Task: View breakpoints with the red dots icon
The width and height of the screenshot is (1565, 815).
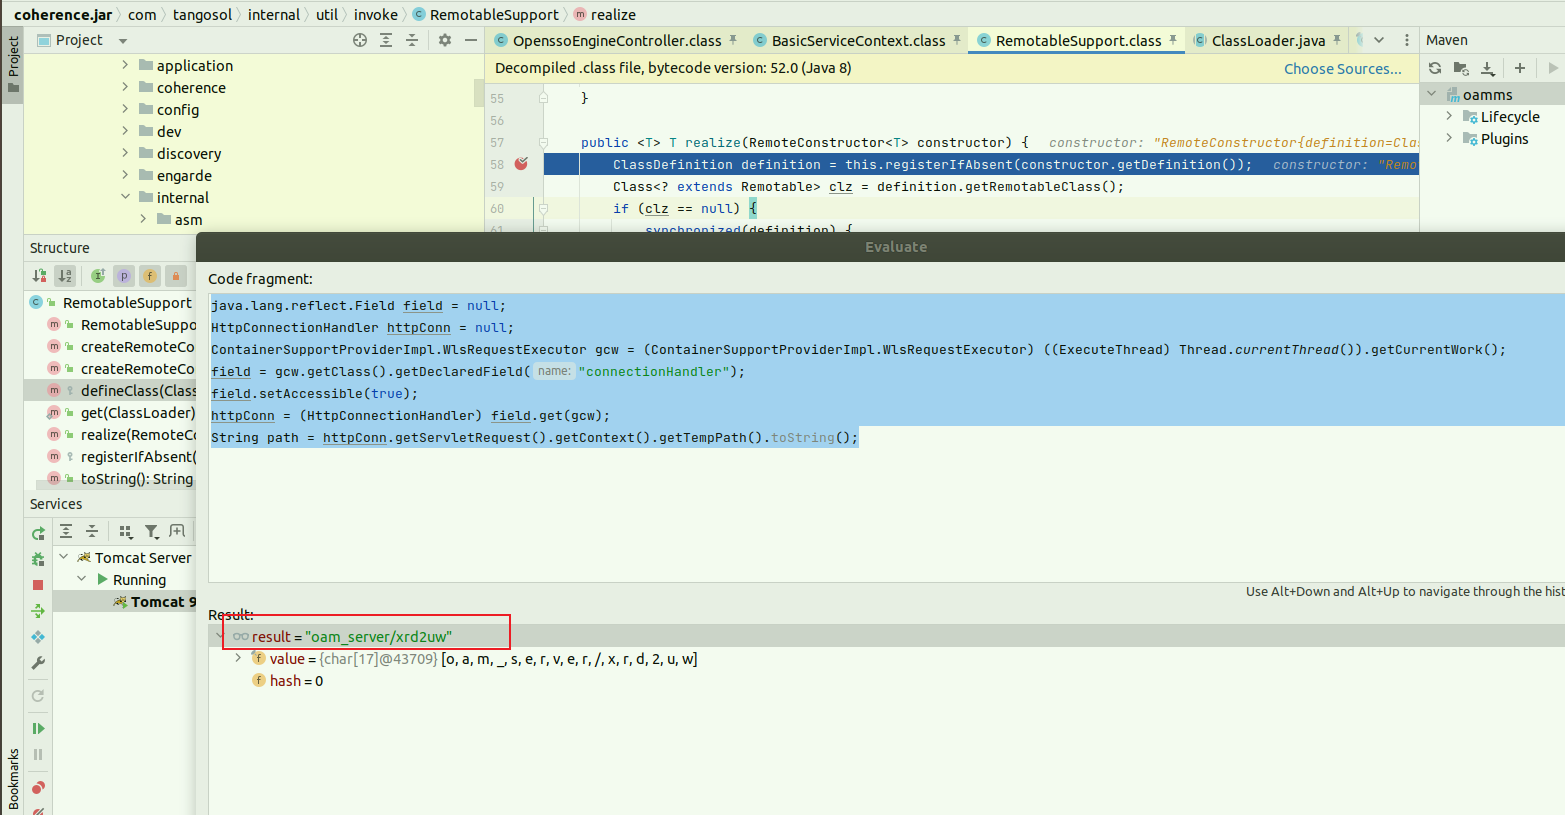Action: tap(38, 787)
